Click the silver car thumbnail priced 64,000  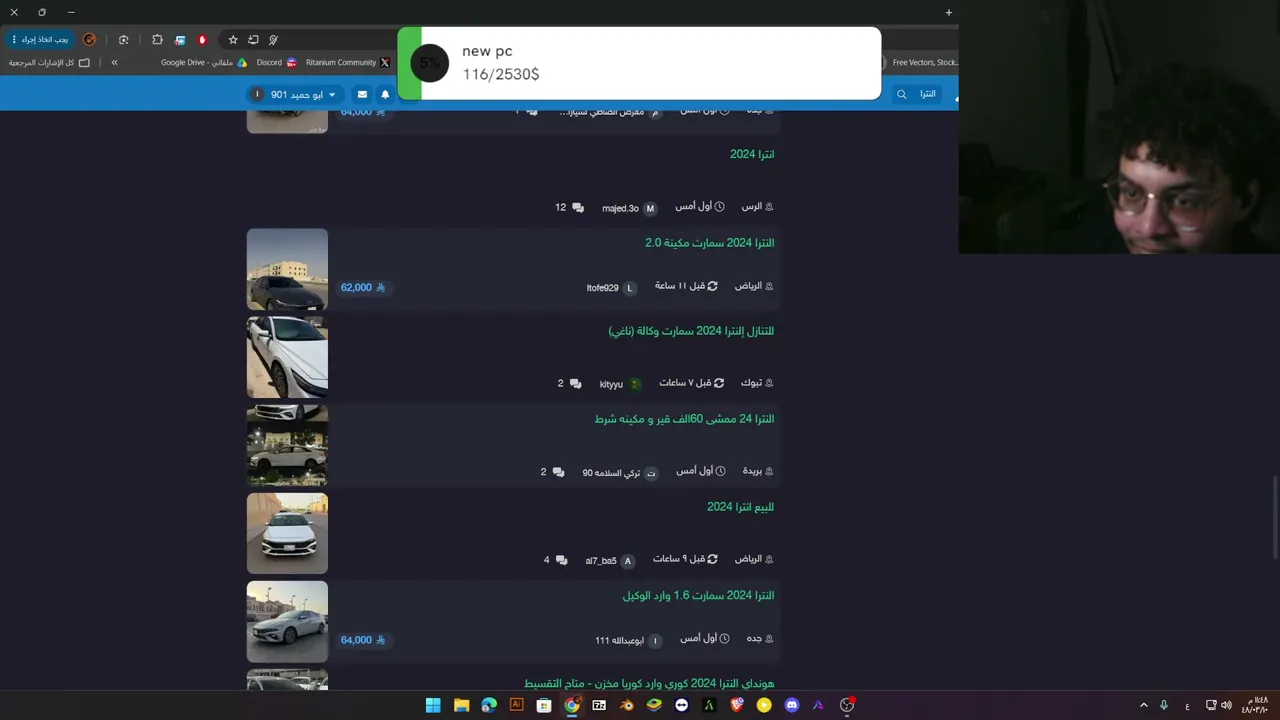pyautogui.click(x=287, y=621)
